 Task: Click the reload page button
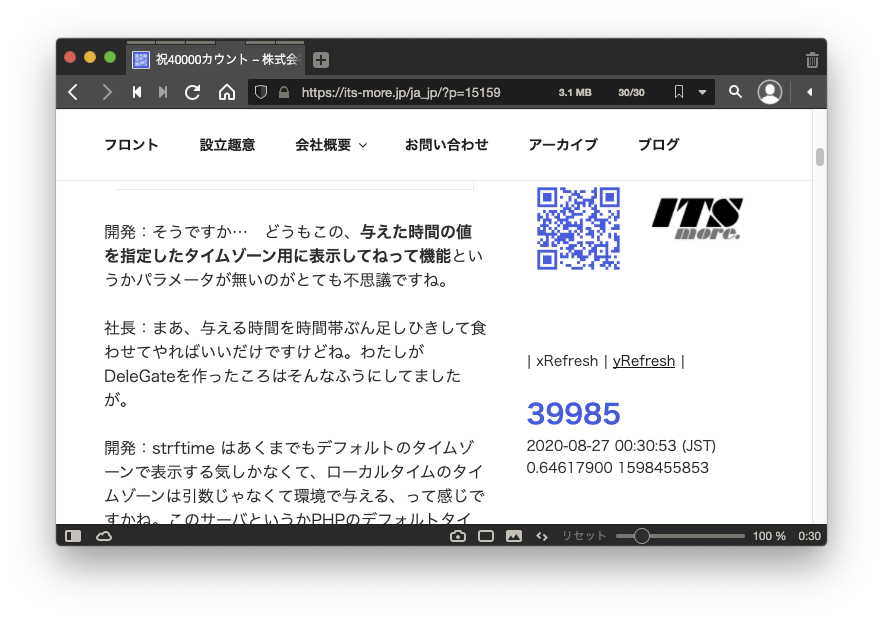coord(193,92)
